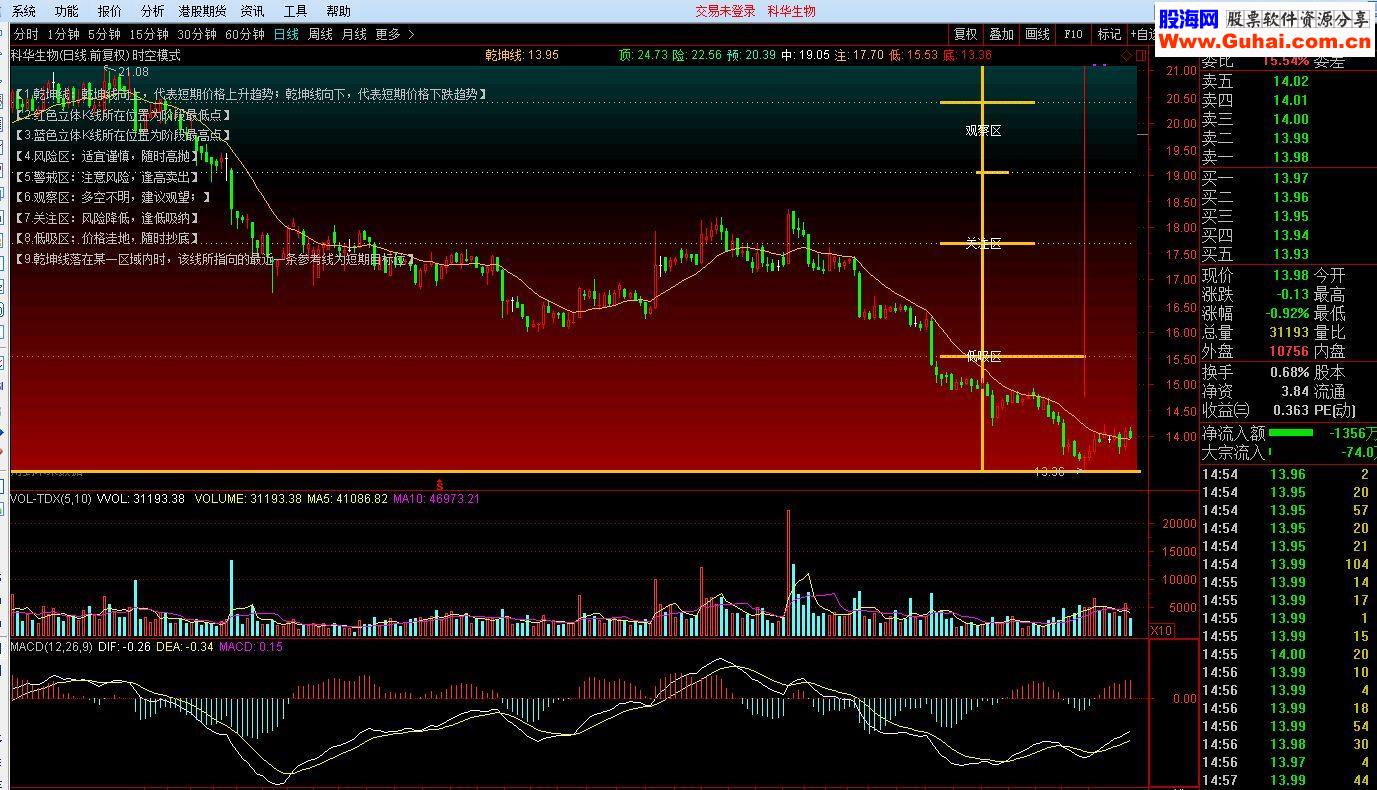Click the chart title 科华生物(日线.前复权)
Screen dimensions: 1377x790
coord(70,55)
